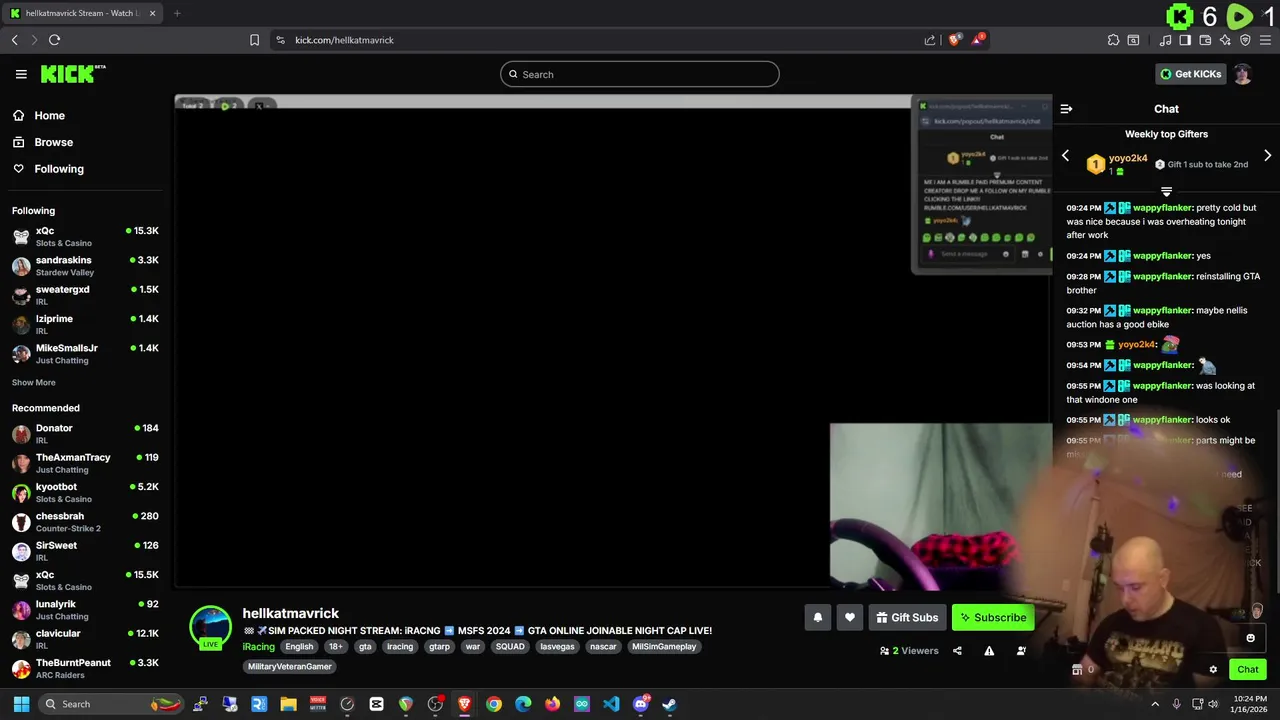Open Brave Rewards triangle icon
The height and width of the screenshot is (720, 1280).
click(x=978, y=40)
